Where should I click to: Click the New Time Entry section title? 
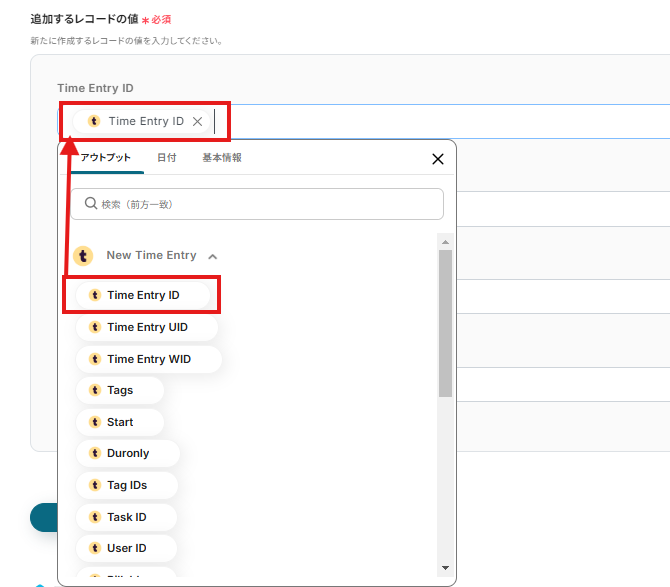pos(151,255)
